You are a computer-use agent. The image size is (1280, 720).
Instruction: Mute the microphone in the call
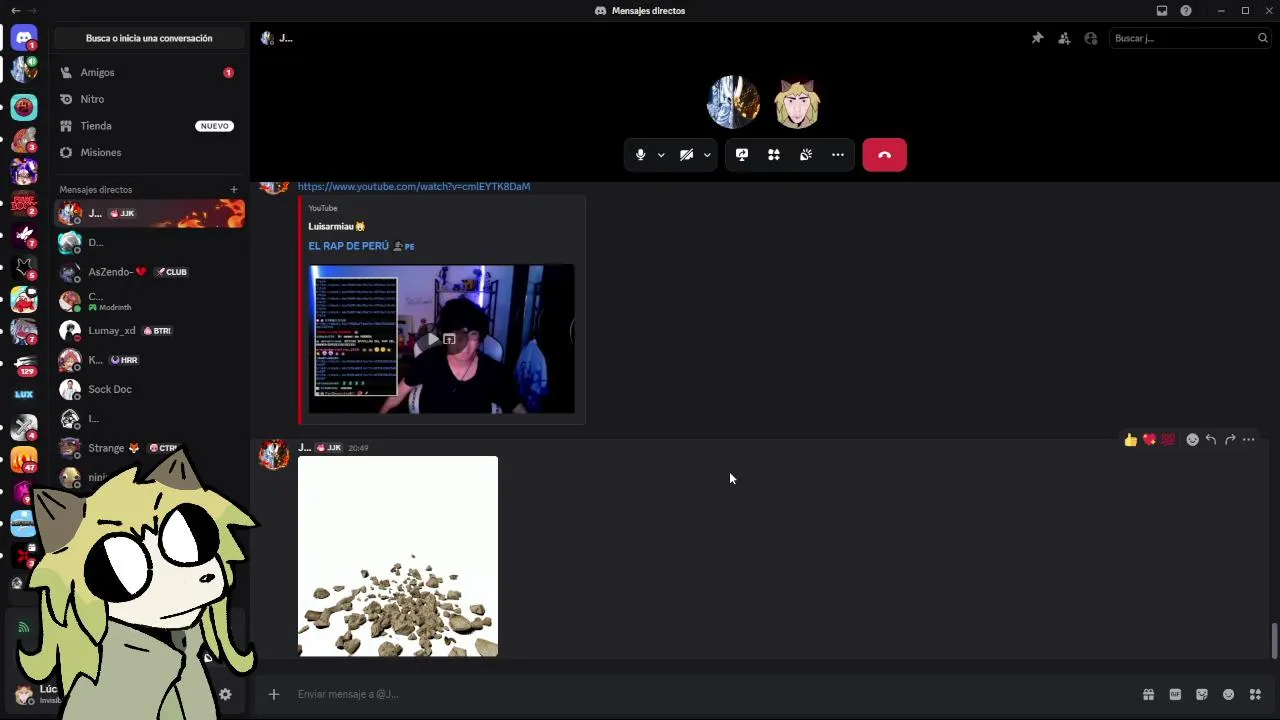[x=640, y=155]
